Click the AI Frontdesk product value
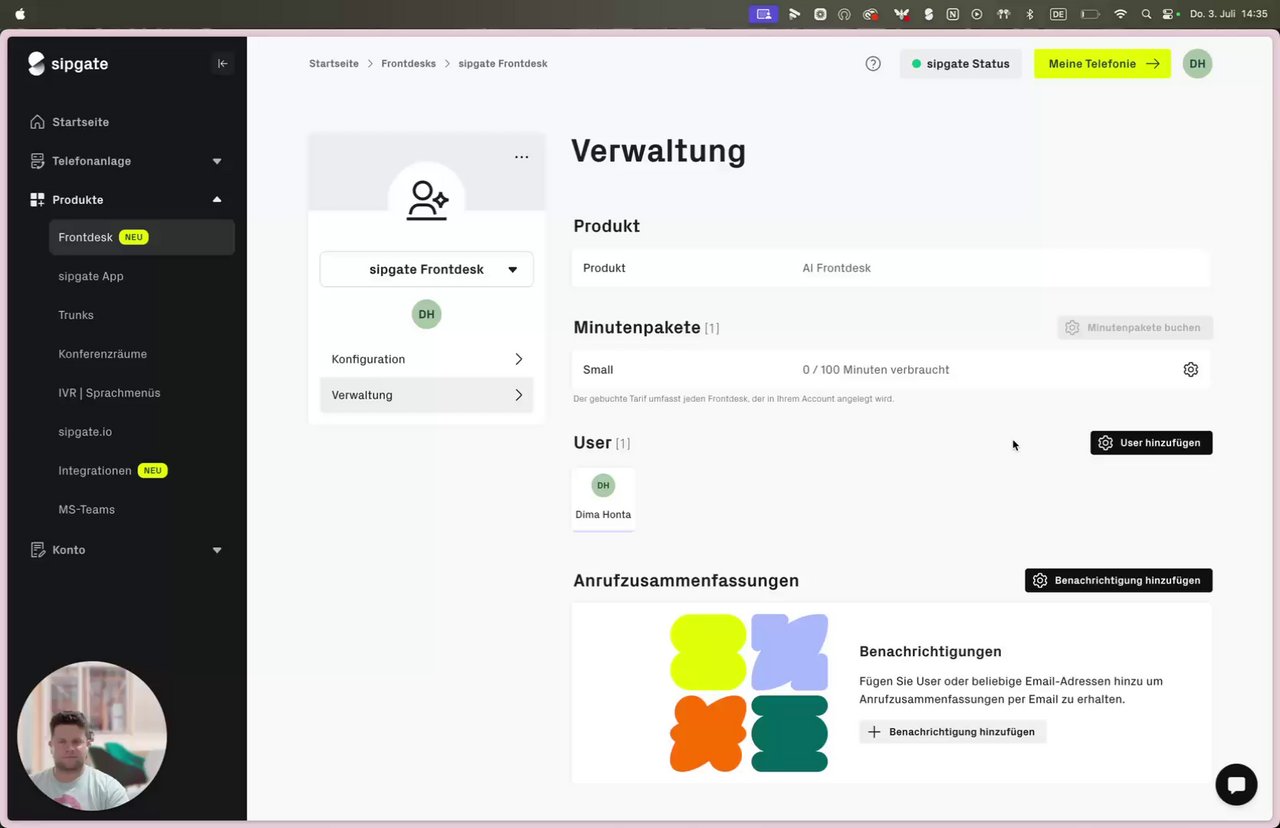This screenshot has height=828, width=1280. [836, 268]
